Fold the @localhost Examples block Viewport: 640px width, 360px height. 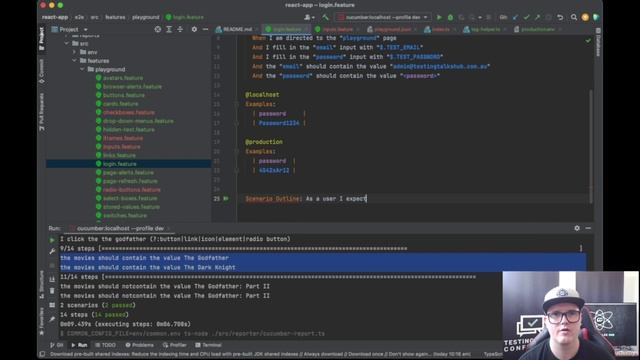[236, 104]
